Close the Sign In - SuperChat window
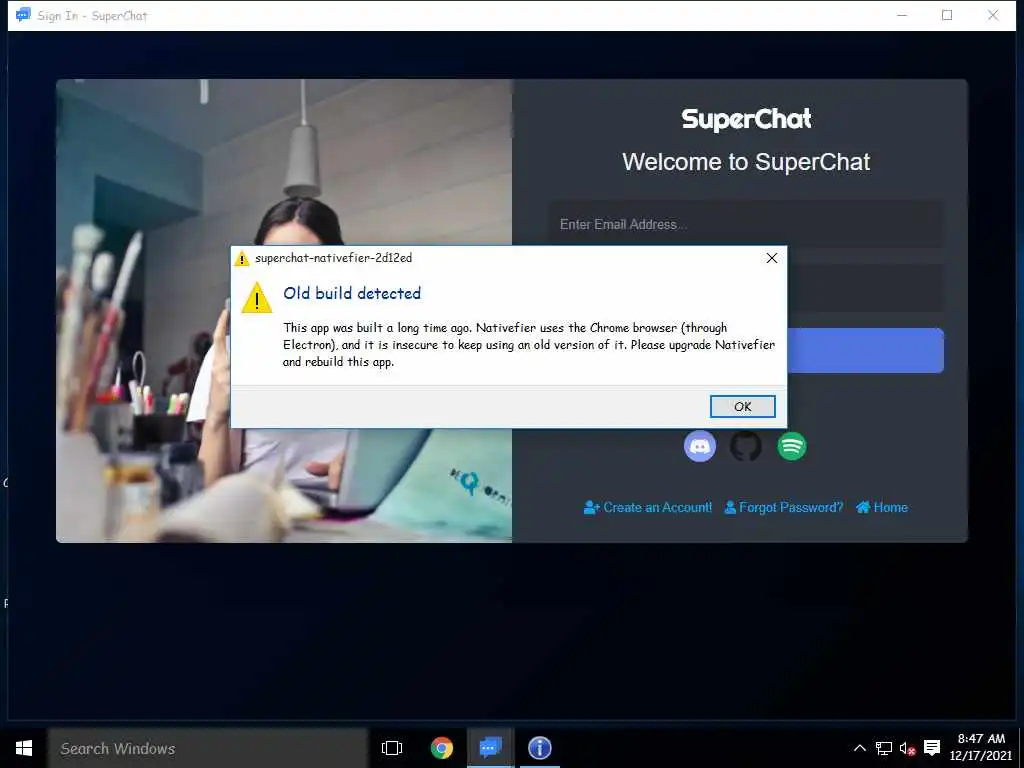Viewport: 1024px width, 768px height. (993, 15)
